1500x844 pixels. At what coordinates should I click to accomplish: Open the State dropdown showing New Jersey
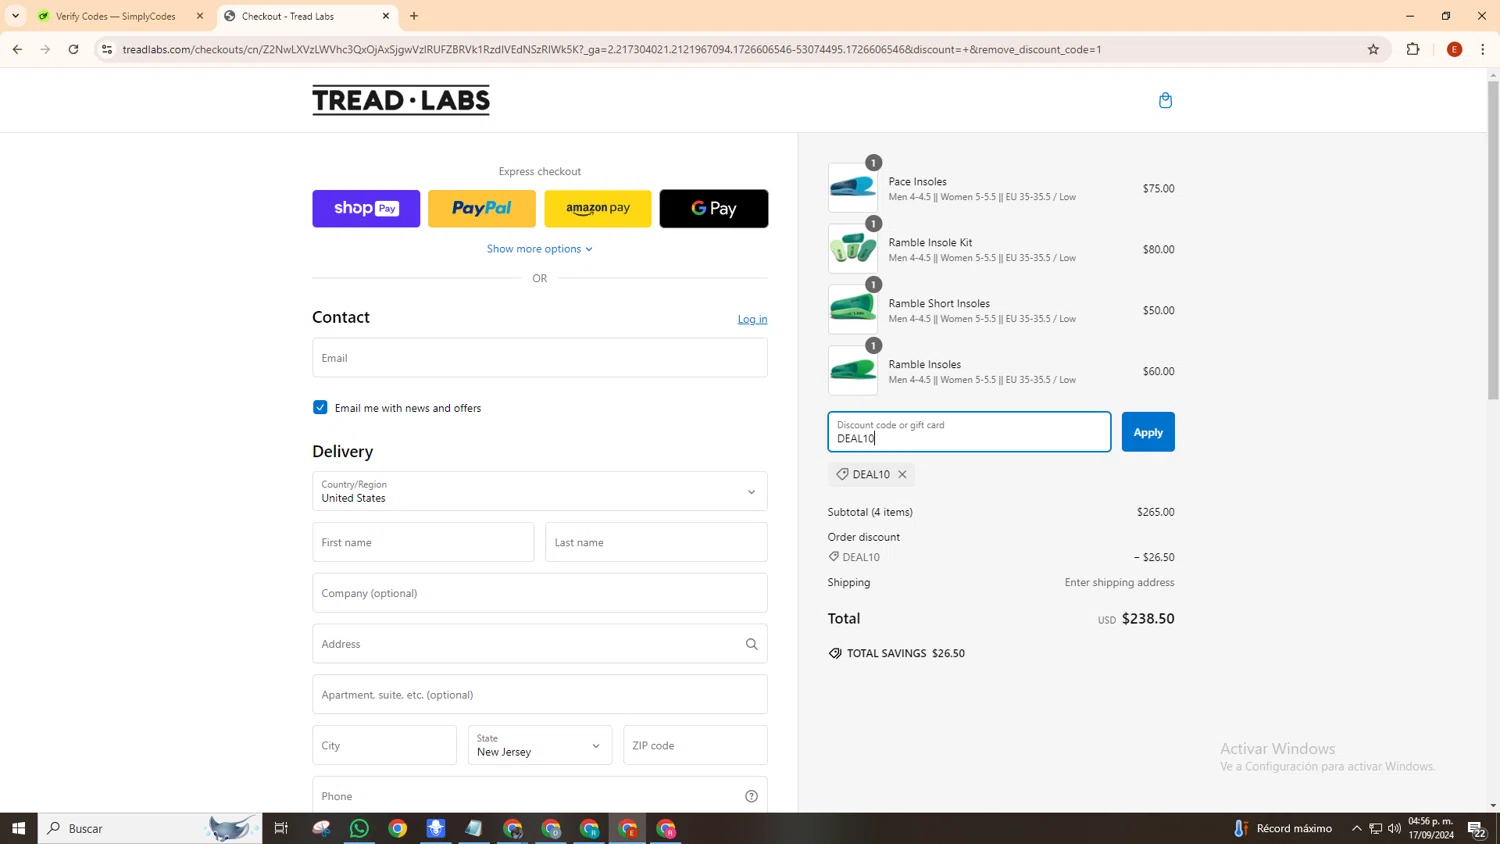[x=540, y=745]
